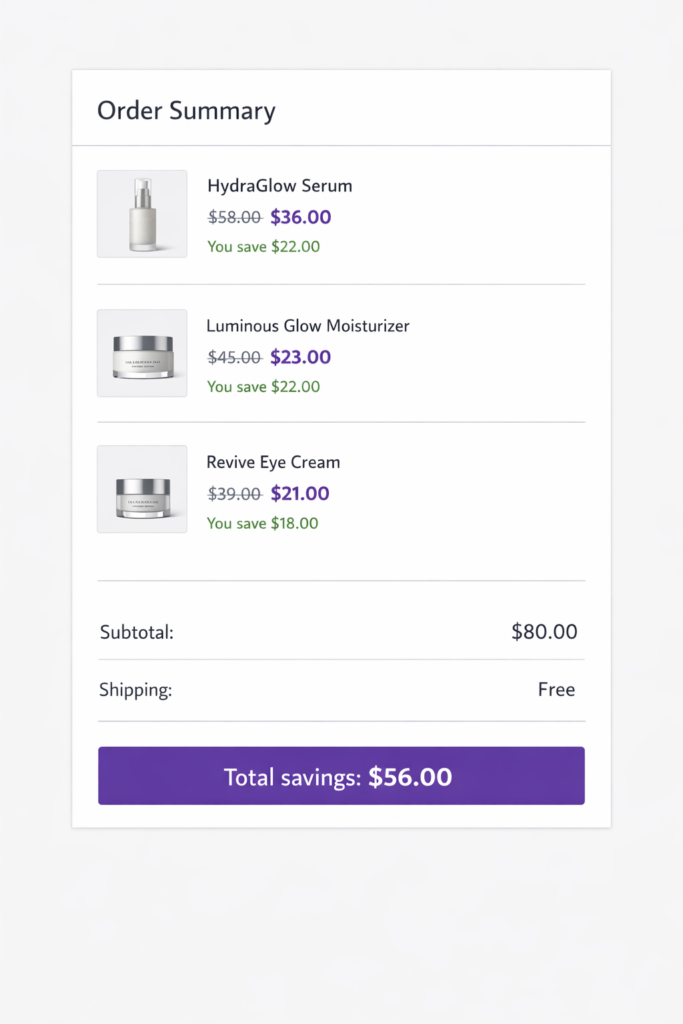Open the Revive Eye Cream product link
The image size is (683, 1024).
point(272,462)
